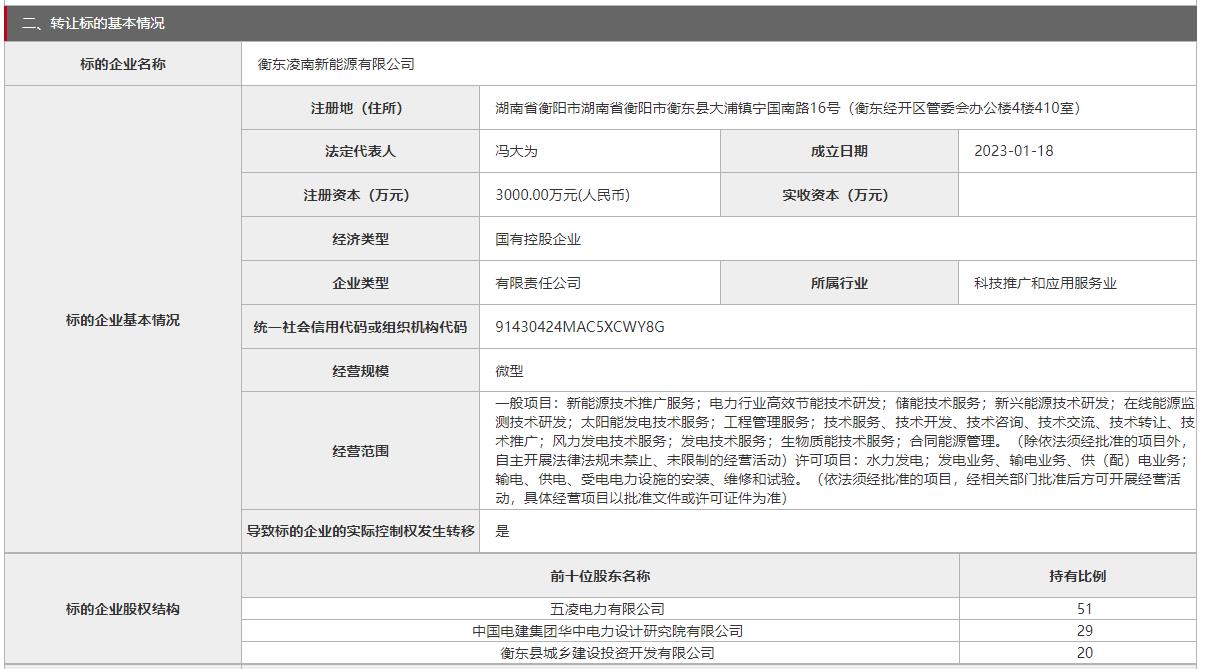Click the company name 衡东凌南新能源有限公司
Image resolution: width=1205 pixels, height=669 pixels.
pos(336,64)
